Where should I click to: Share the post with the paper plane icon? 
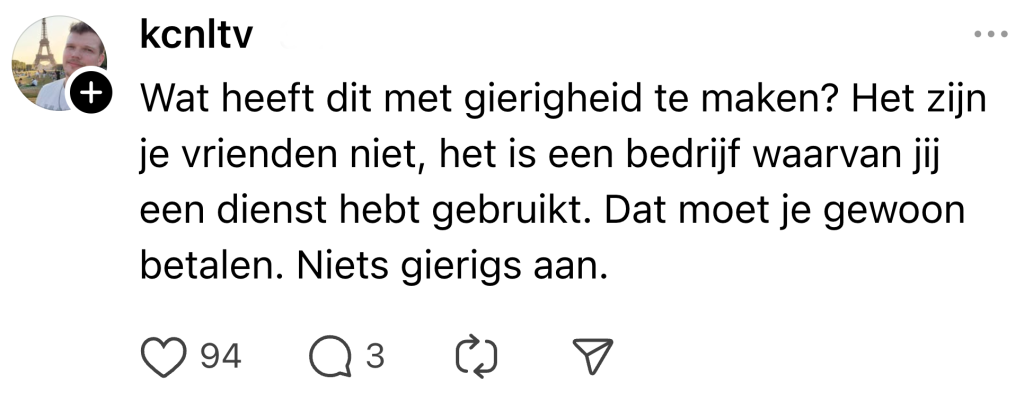pyautogui.click(x=591, y=356)
